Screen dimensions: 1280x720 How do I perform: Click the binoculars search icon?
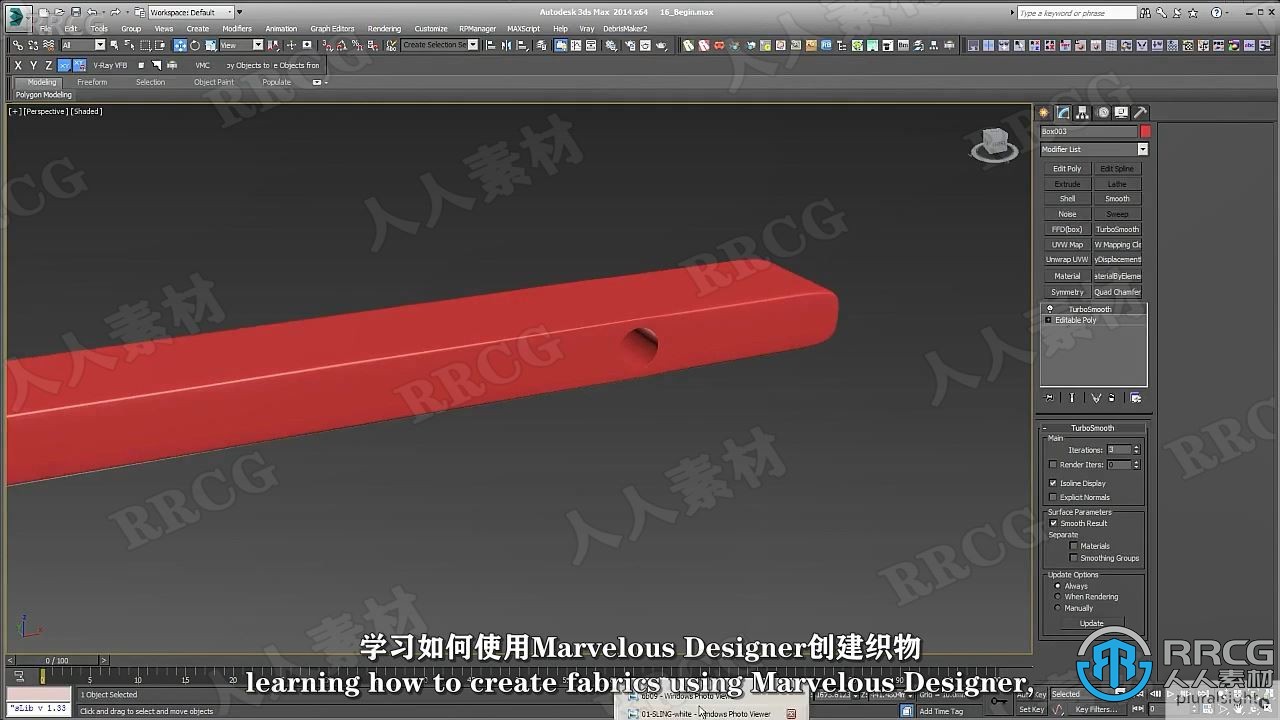tap(1145, 13)
